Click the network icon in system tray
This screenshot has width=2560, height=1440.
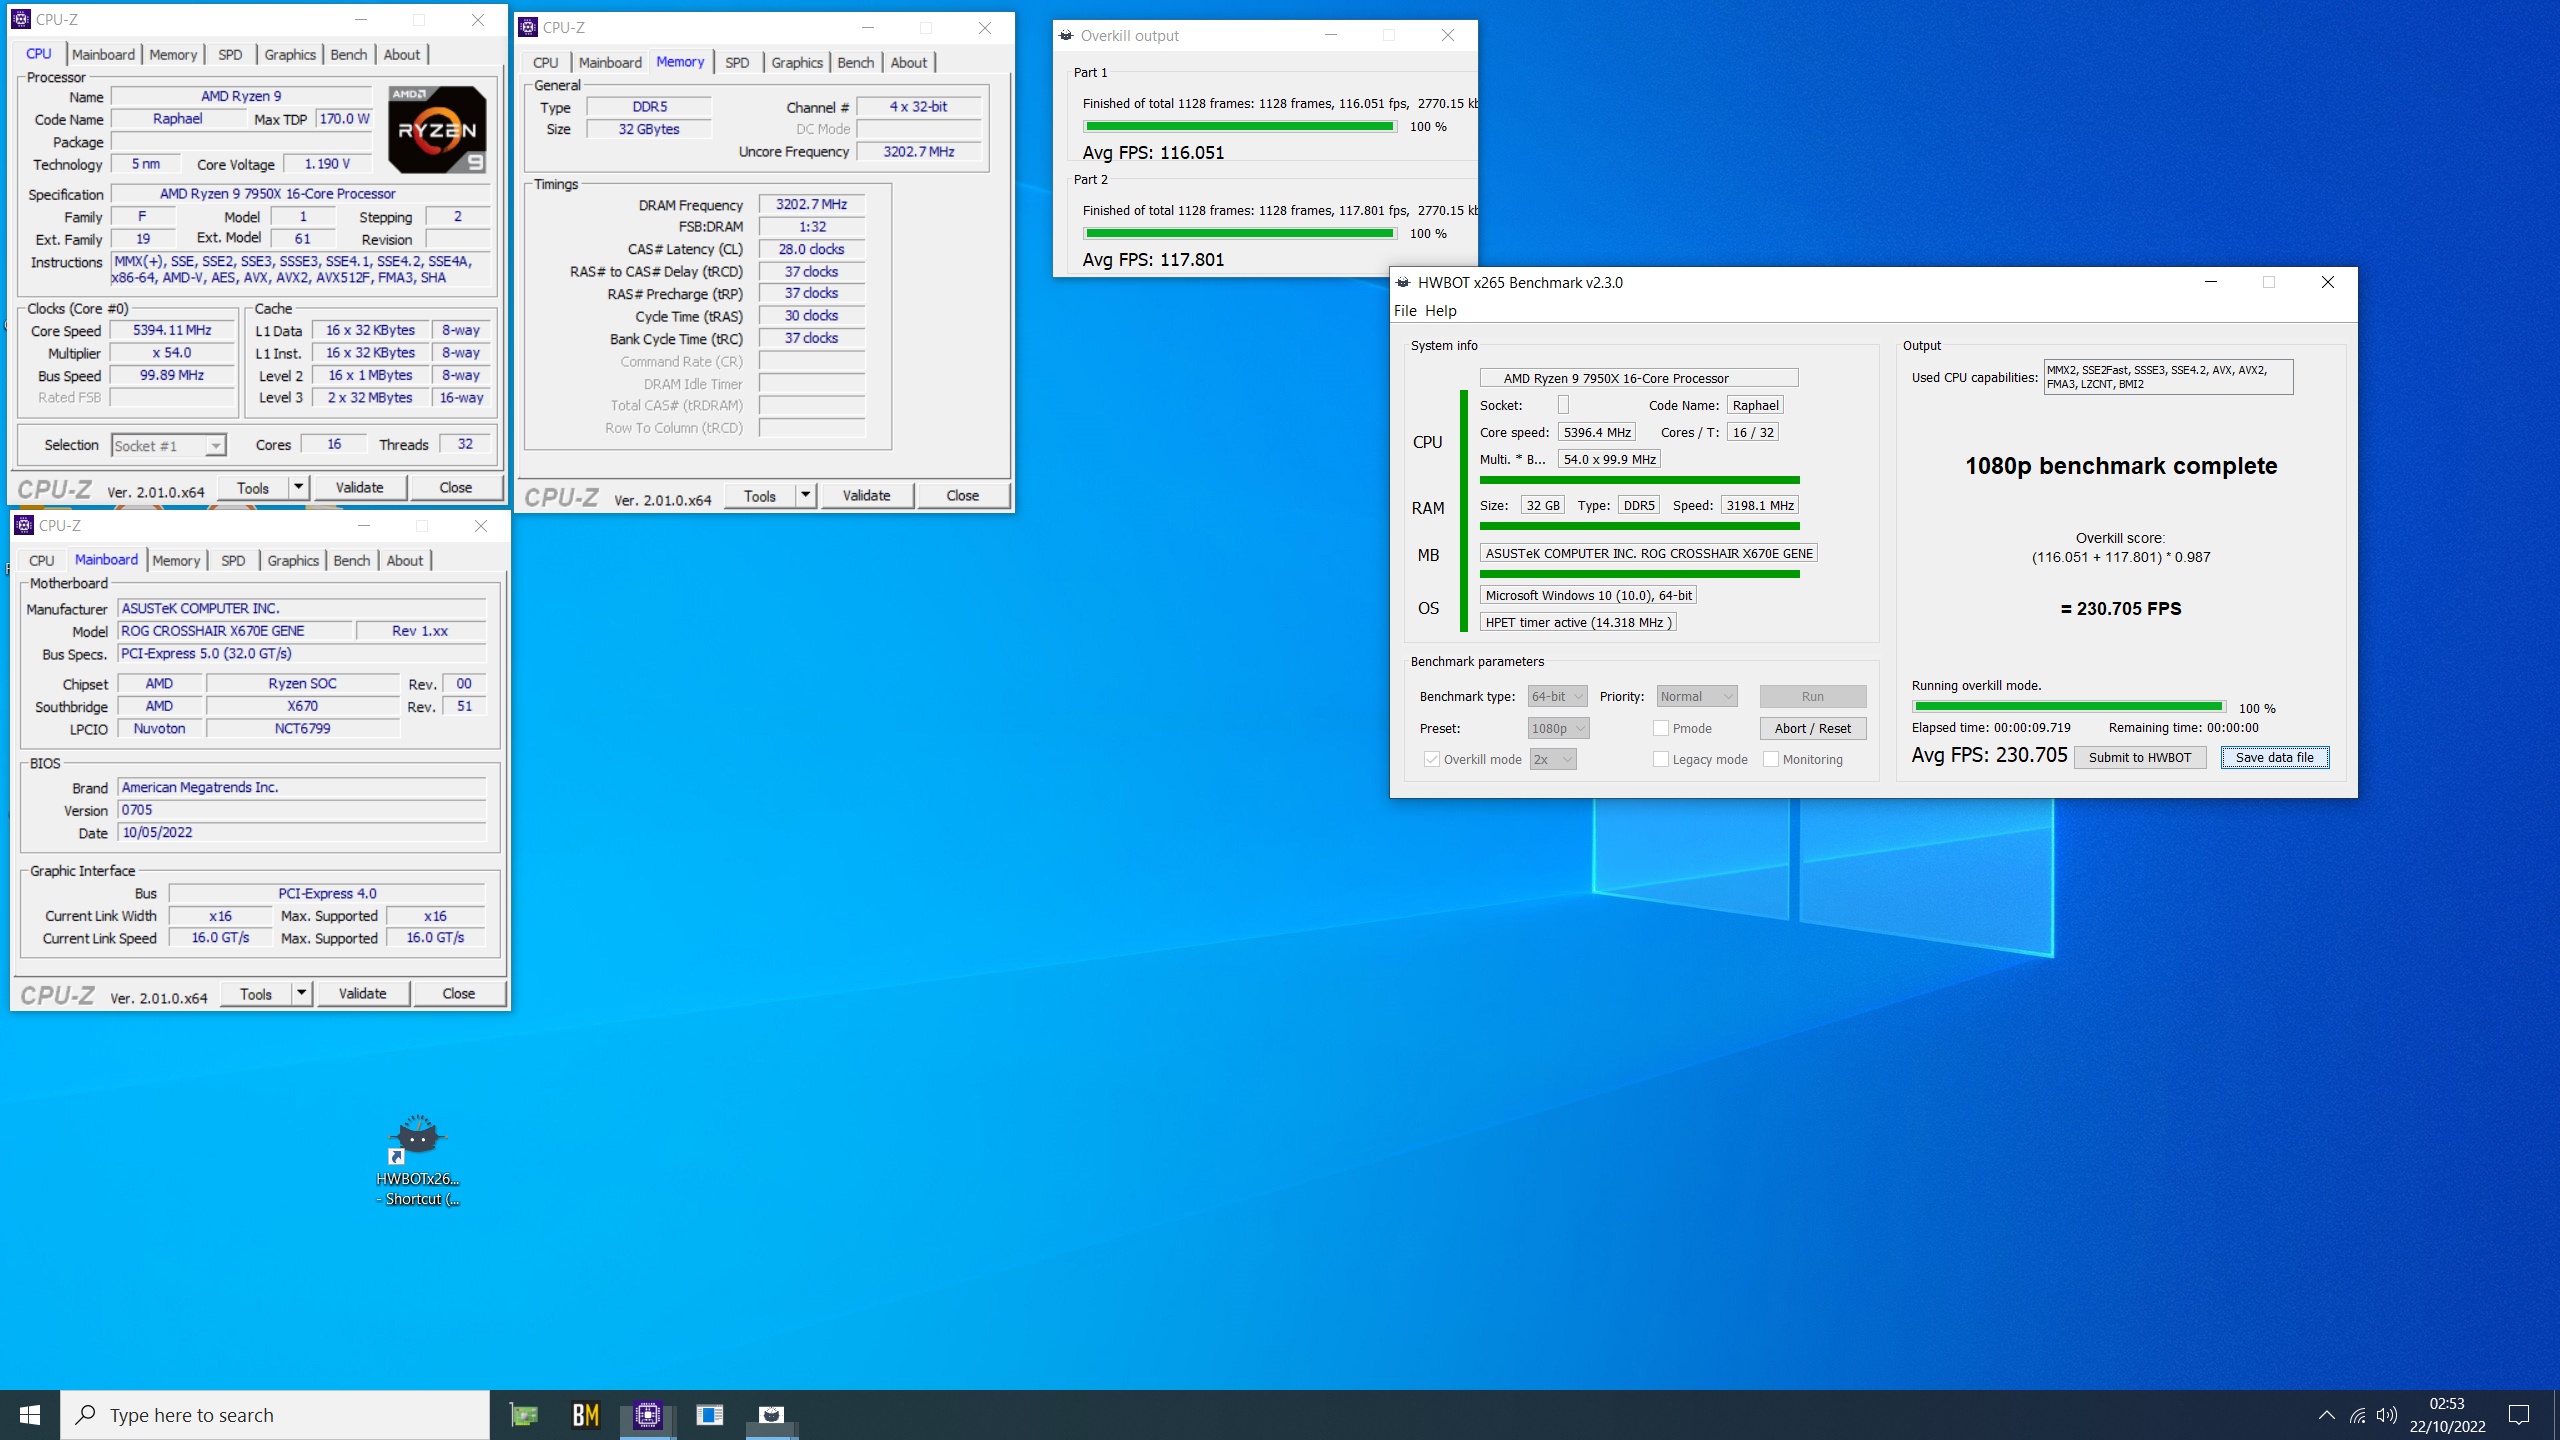[2358, 1415]
